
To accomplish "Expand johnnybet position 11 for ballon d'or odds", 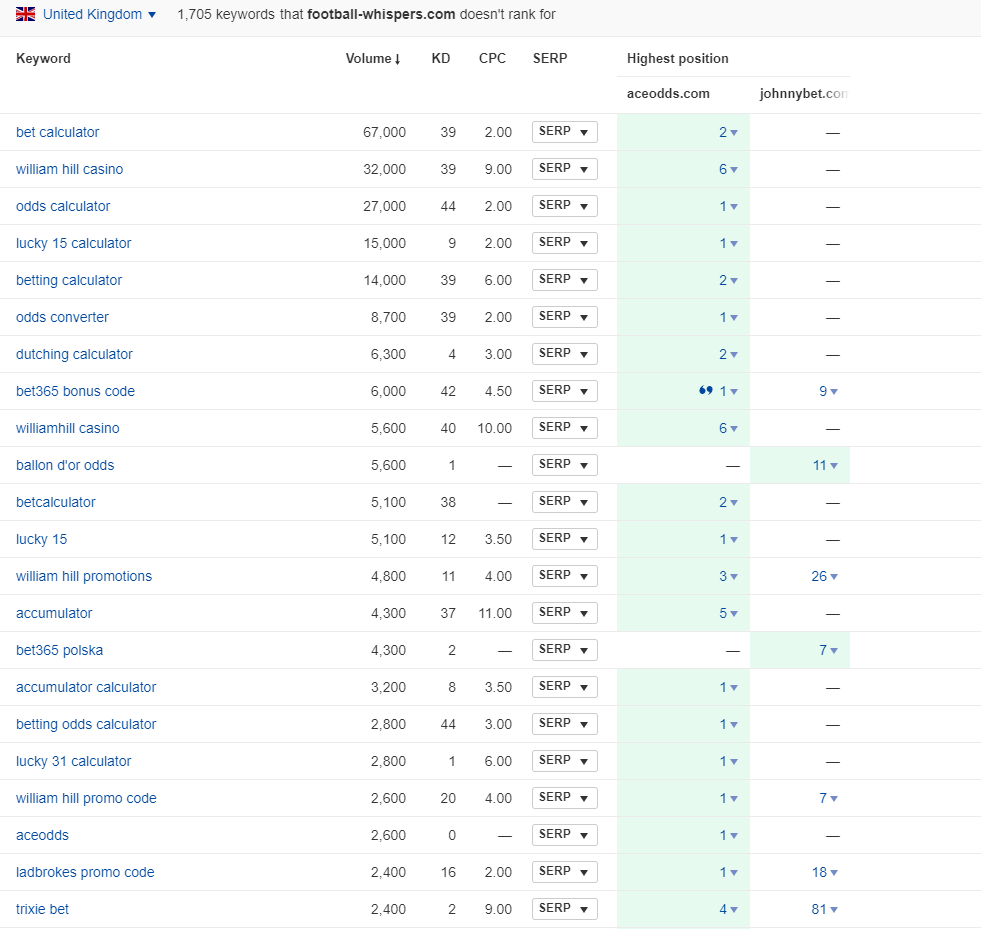I will click(x=825, y=465).
